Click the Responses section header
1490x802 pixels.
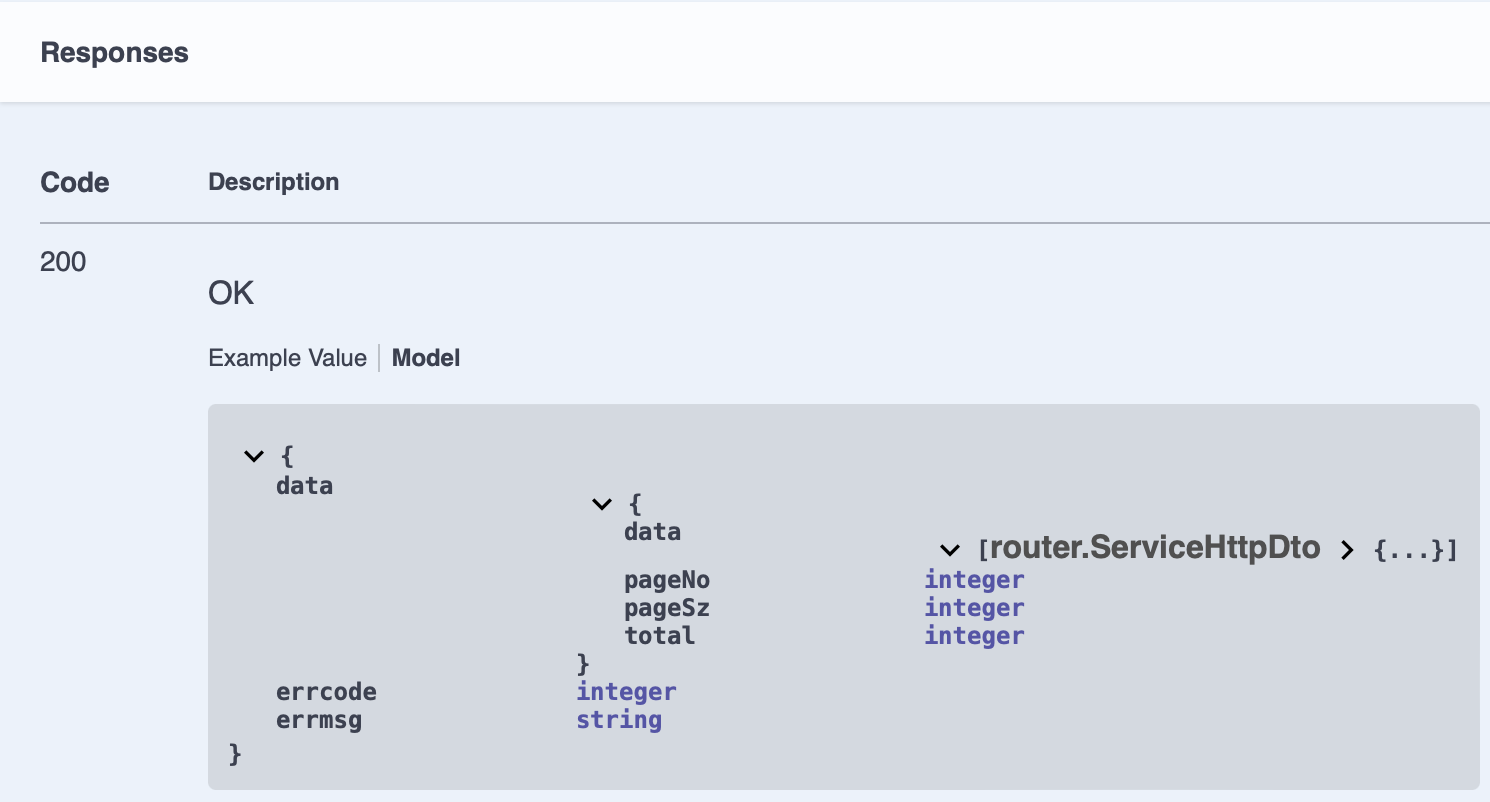tap(115, 52)
